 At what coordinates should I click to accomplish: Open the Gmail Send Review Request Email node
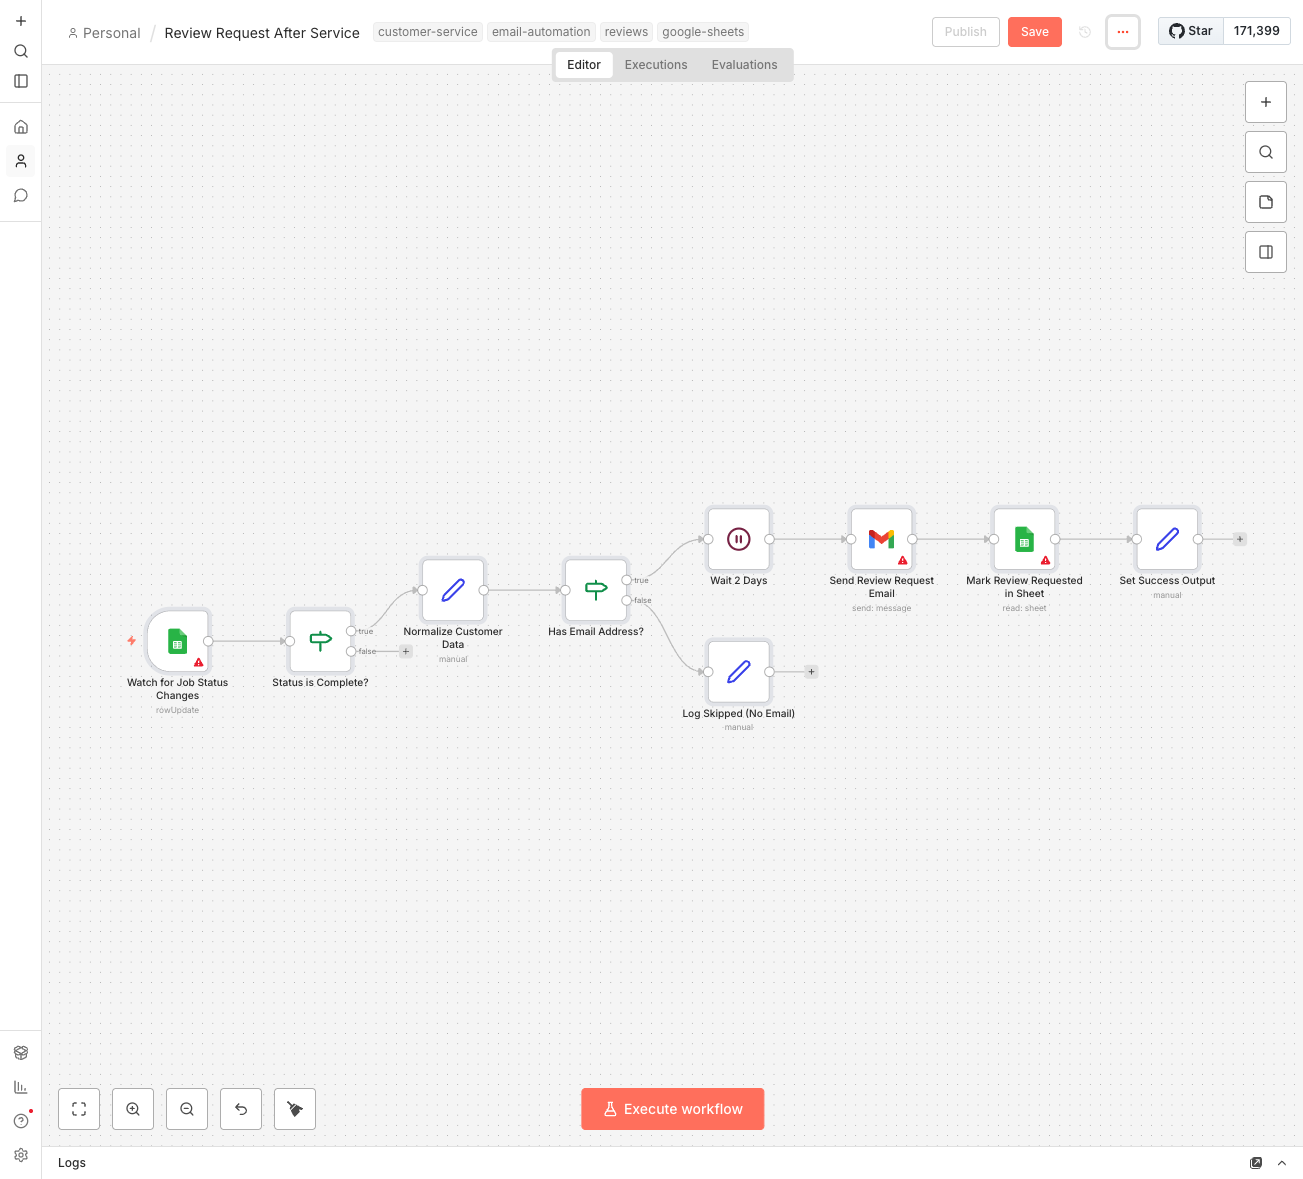[881, 539]
